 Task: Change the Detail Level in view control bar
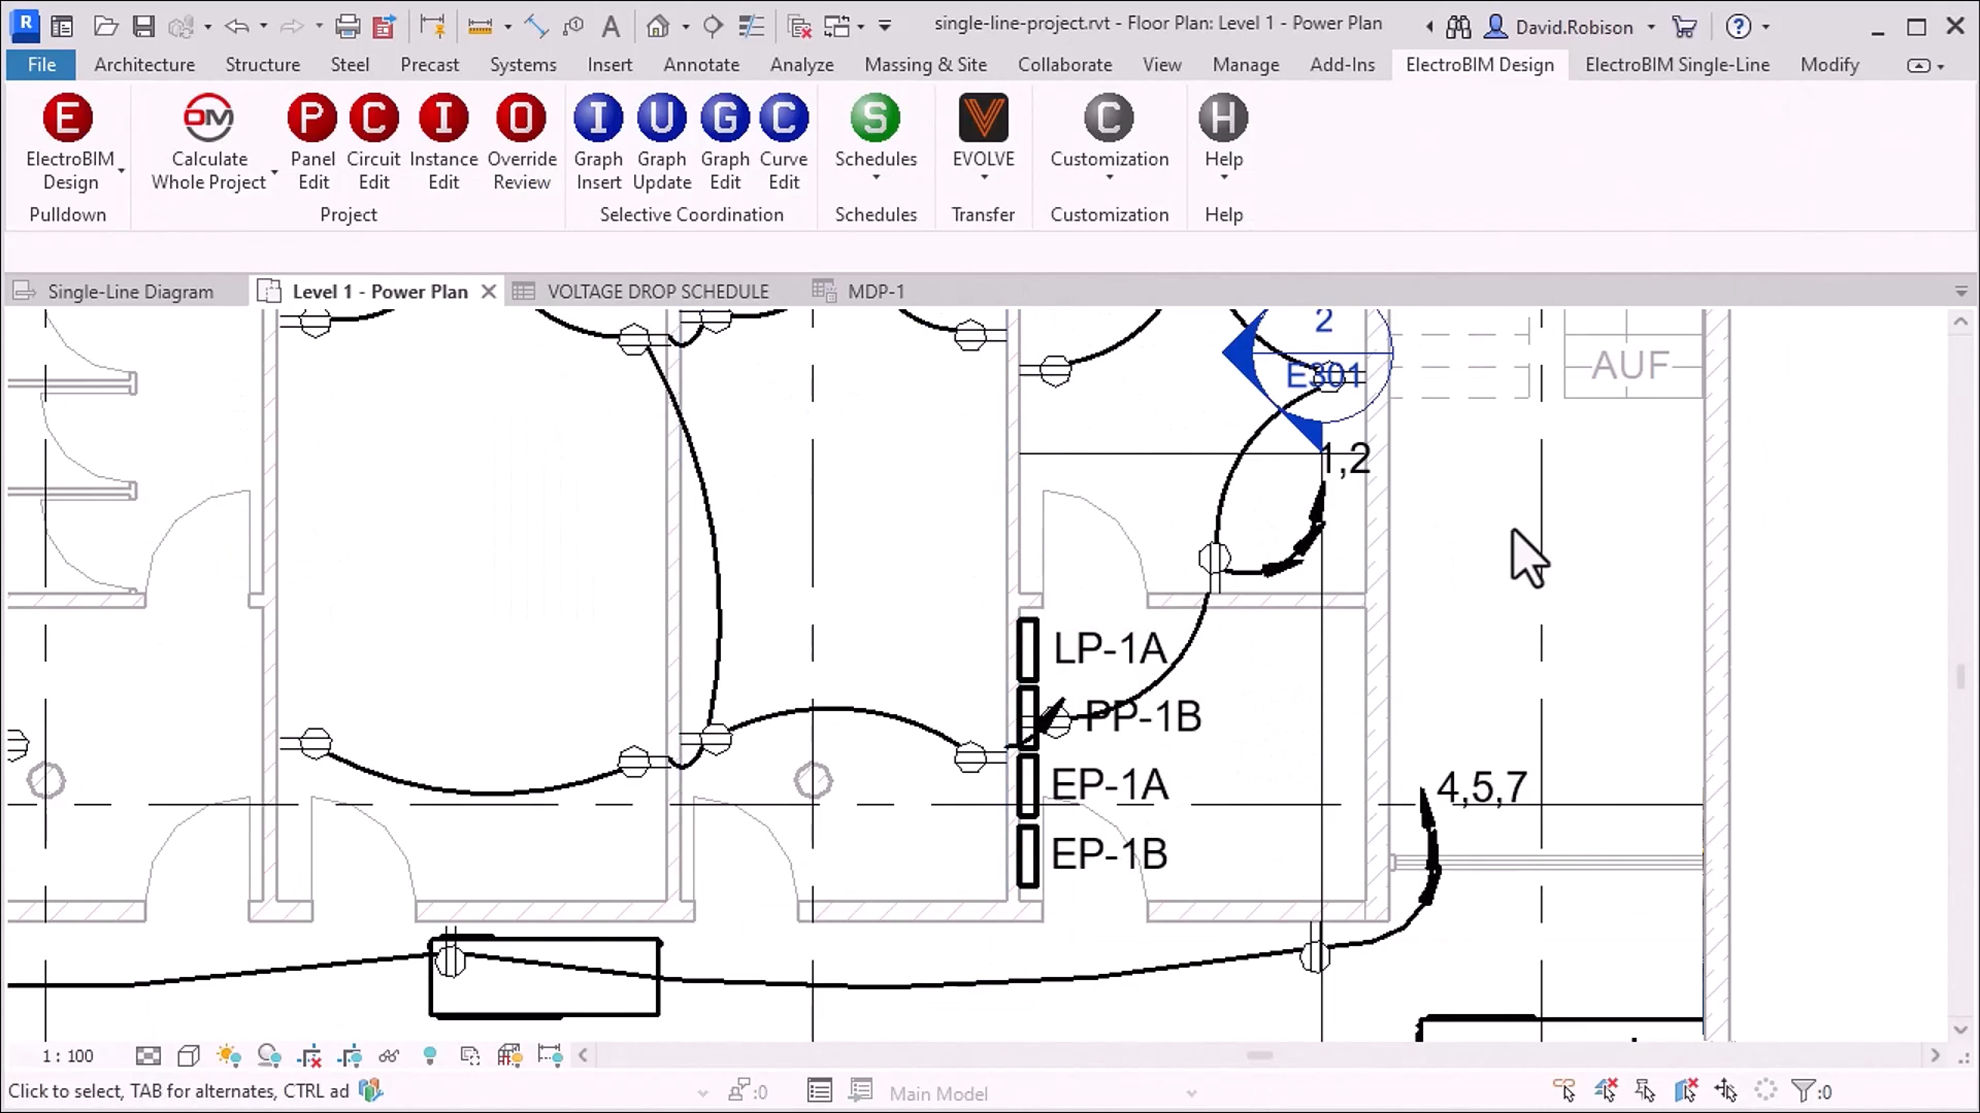click(x=148, y=1056)
